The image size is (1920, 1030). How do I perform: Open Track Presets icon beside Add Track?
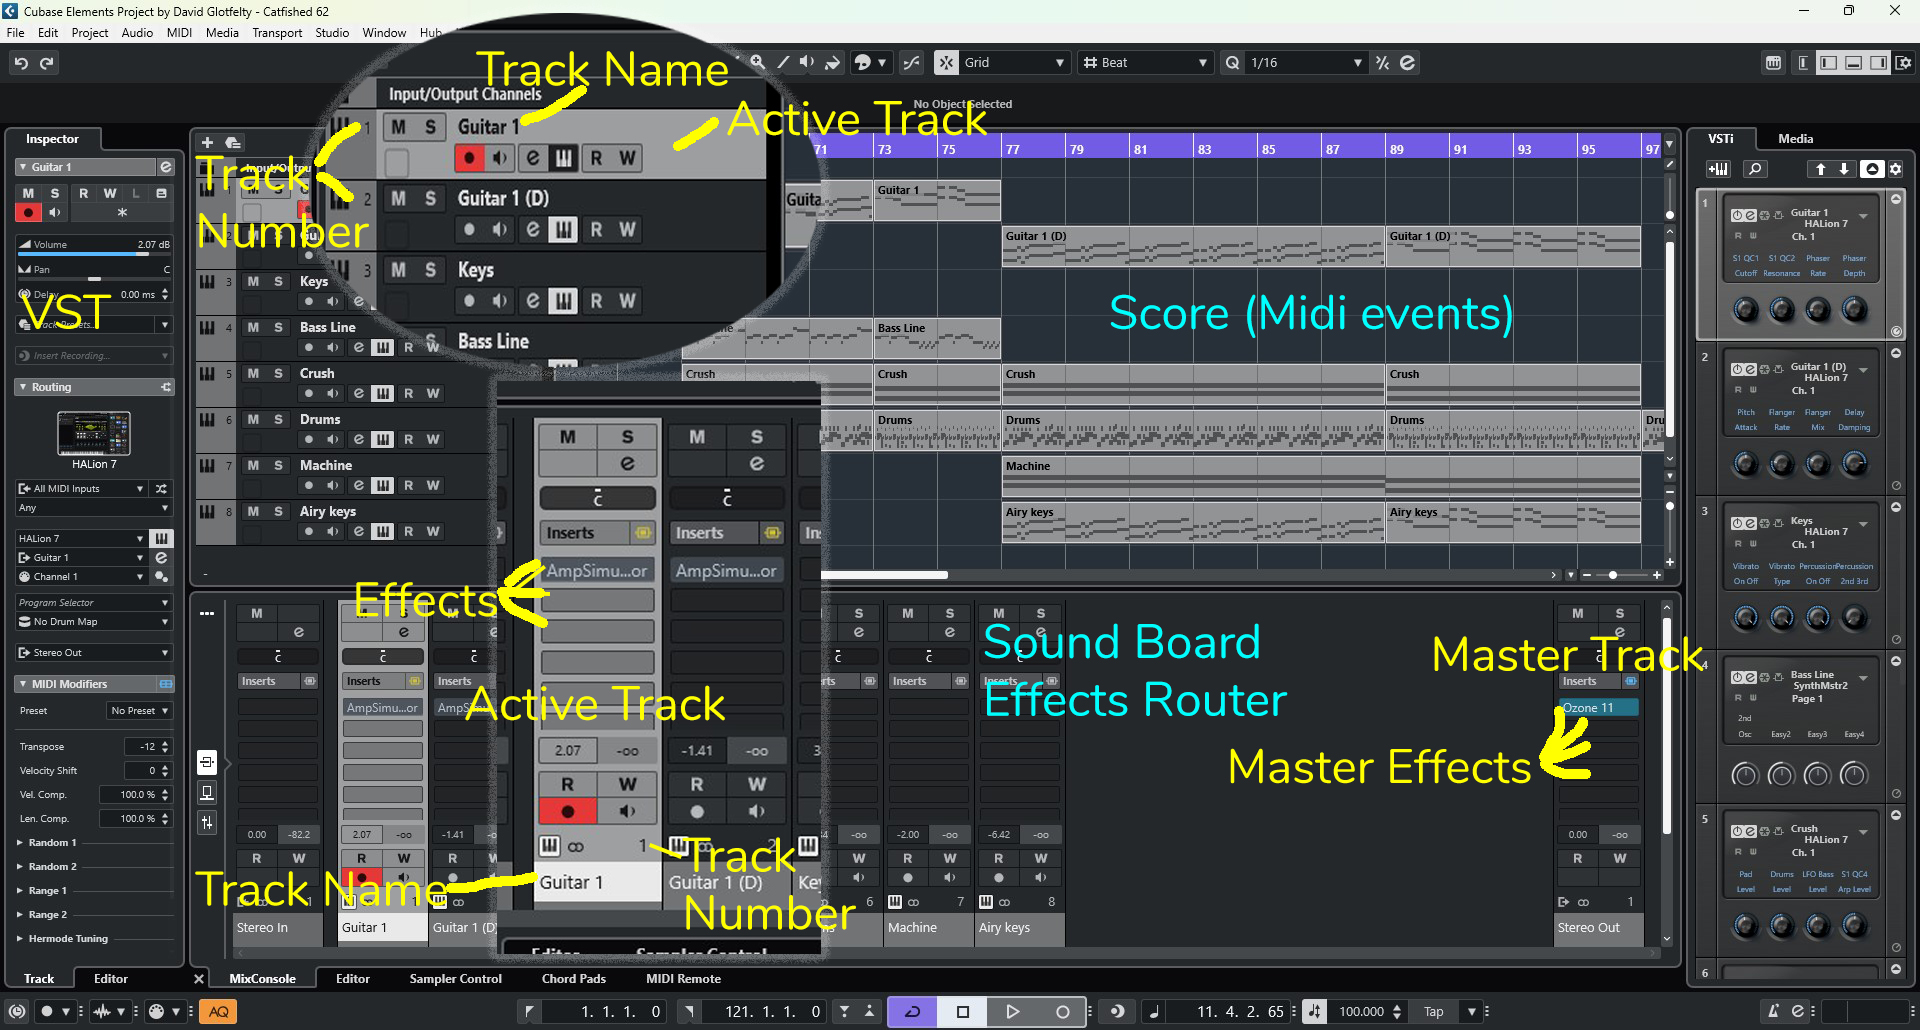click(232, 142)
